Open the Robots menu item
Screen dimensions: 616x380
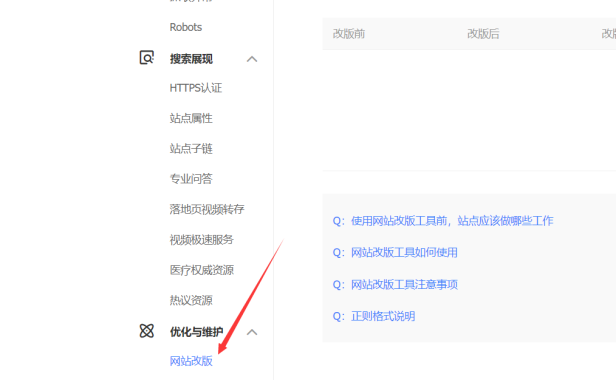(185, 27)
